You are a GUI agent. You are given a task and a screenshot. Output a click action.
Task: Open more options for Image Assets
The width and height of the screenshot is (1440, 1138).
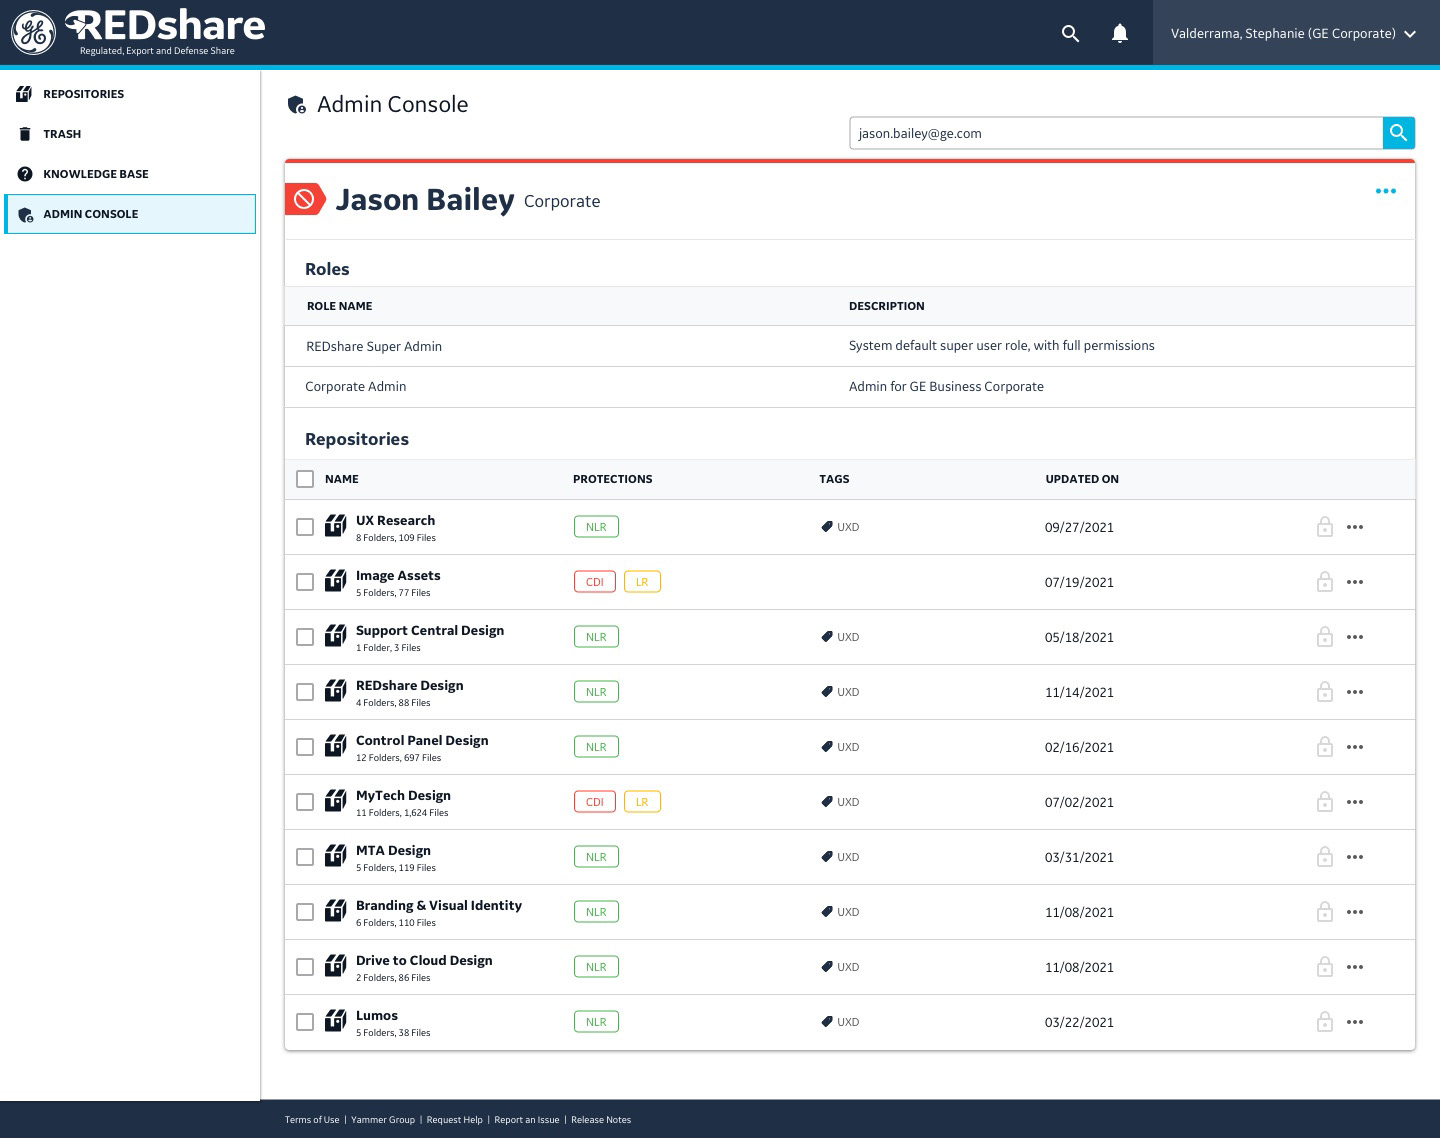(x=1355, y=582)
